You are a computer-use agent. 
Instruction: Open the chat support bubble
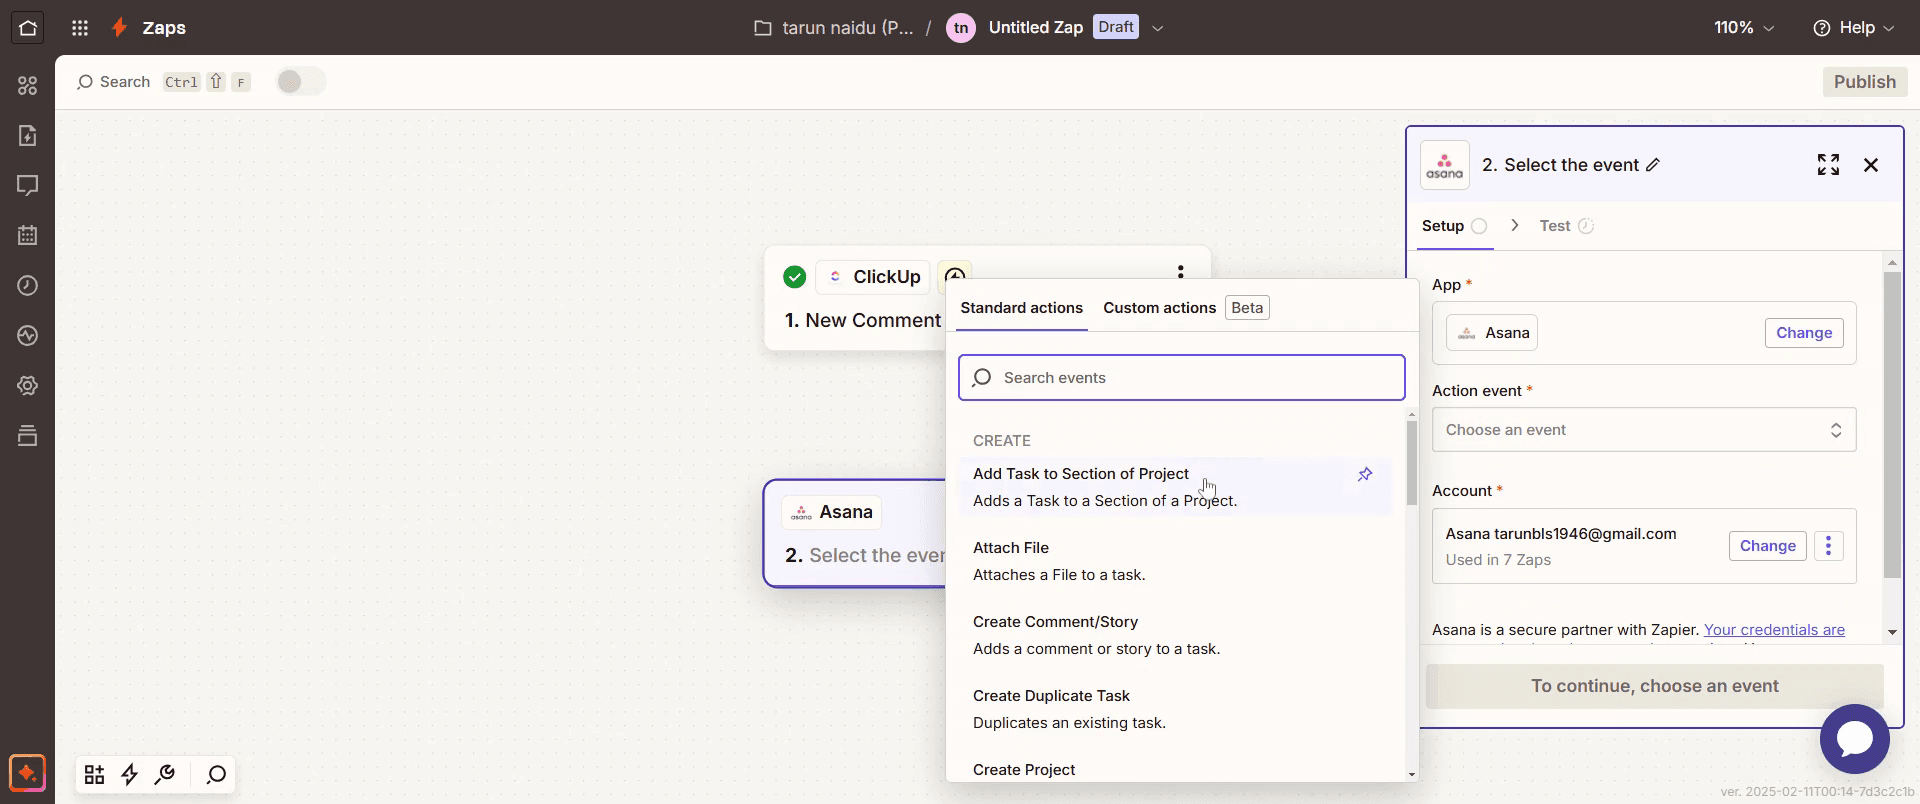click(1855, 739)
